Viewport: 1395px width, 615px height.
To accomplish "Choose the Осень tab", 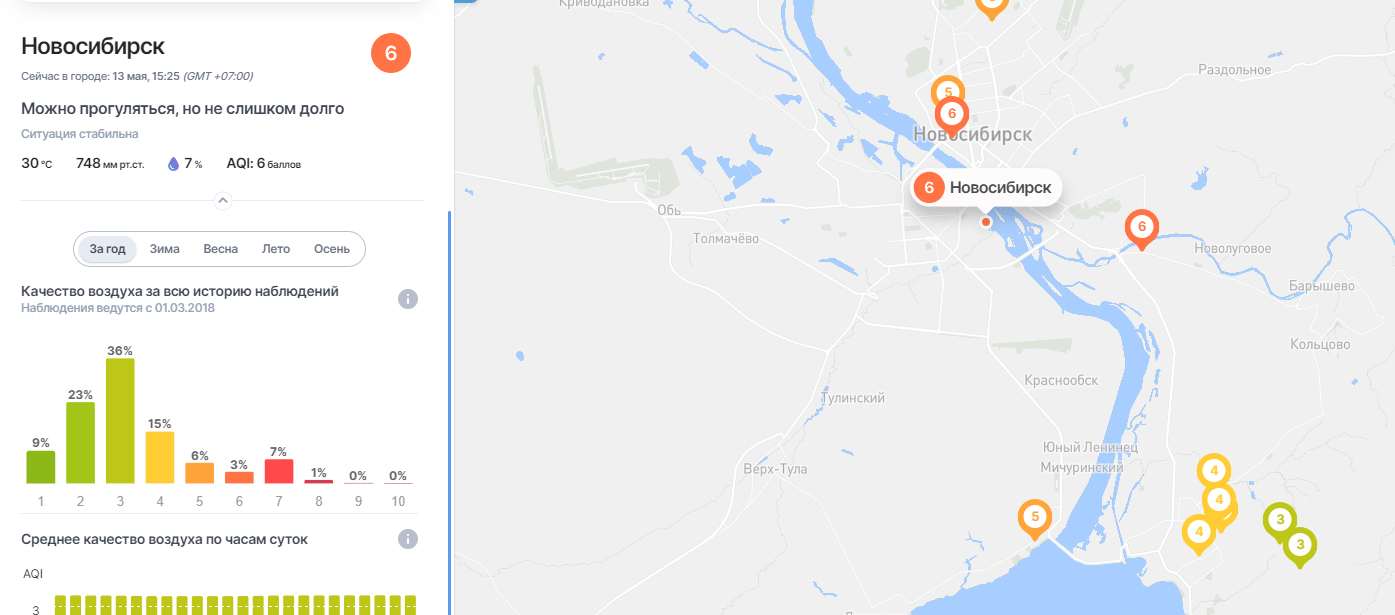I will pyautogui.click(x=332, y=249).
